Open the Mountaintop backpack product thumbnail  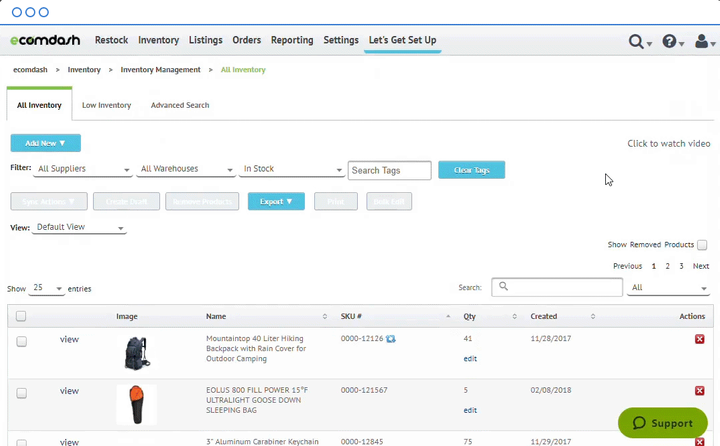137,353
